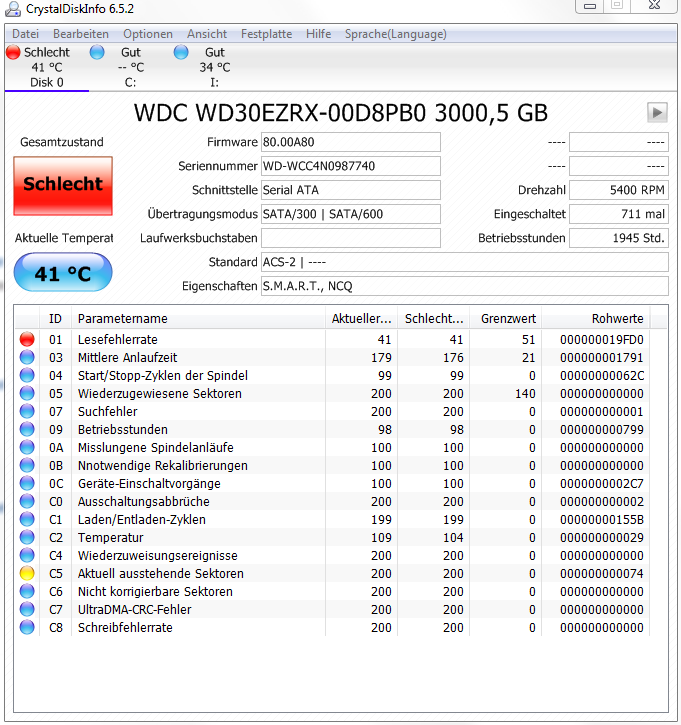Open the Optionen menu

(148, 34)
